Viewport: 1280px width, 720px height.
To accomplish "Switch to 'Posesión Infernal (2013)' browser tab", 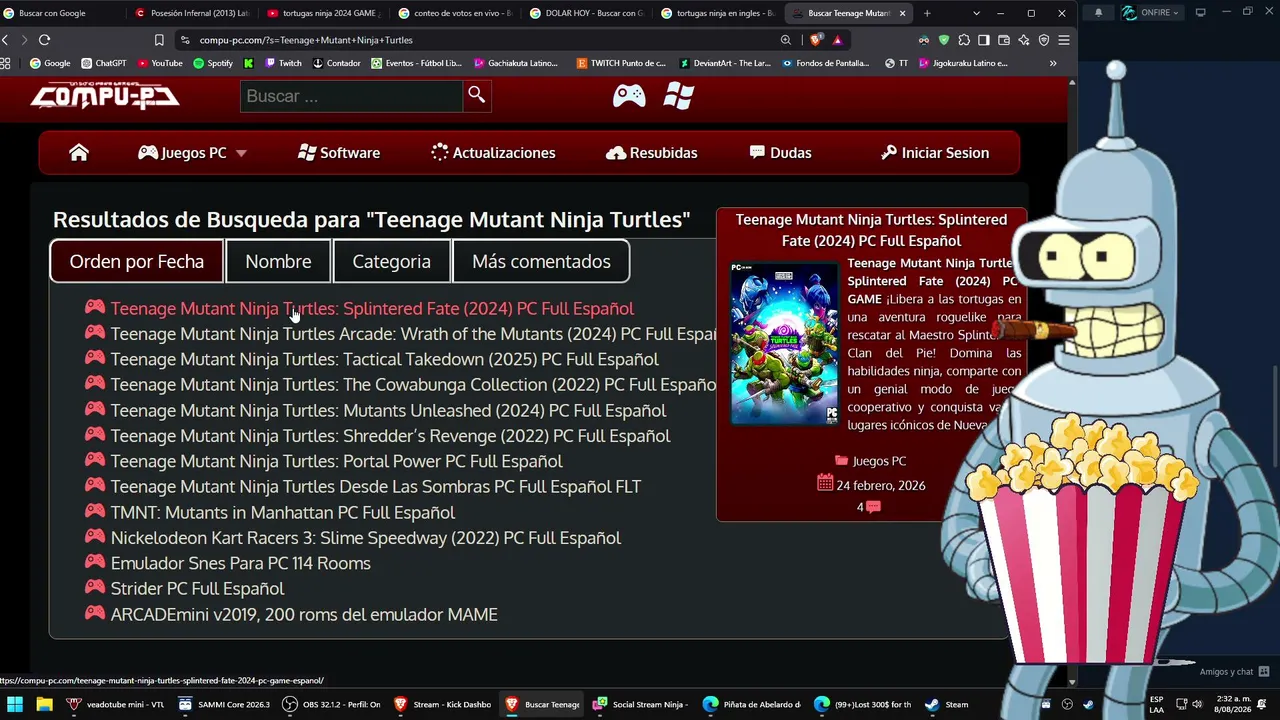I will [x=193, y=13].
